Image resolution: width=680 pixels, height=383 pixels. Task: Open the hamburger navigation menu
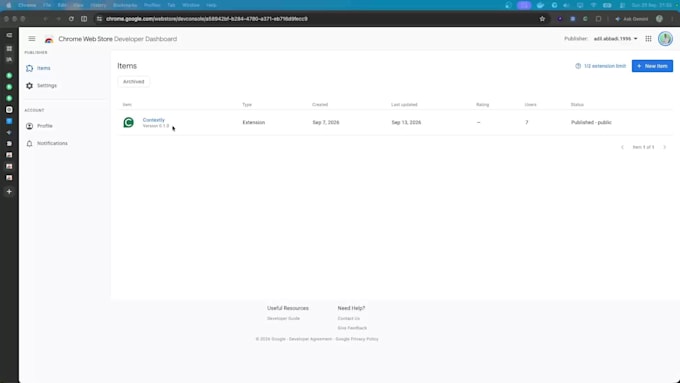(x=32, y=39)
